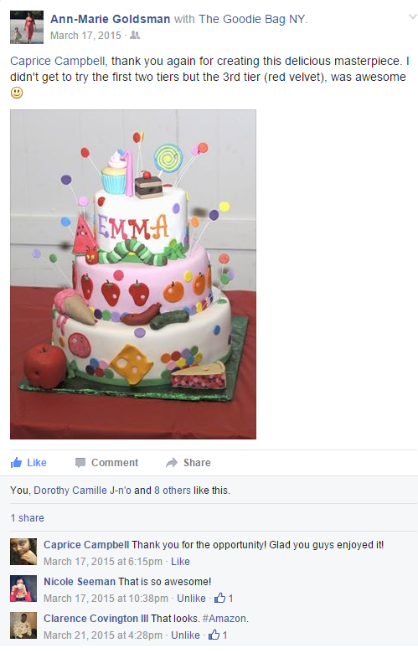Image resolution: width=418 pixels, height=651 pixels.
Task: Open the Emma cake photo
Action: [133, 274]
